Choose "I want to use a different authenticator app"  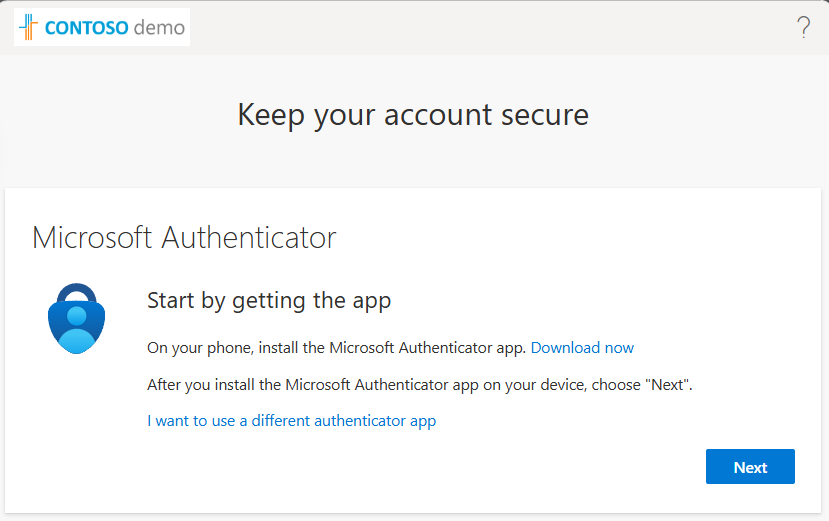tap(292, 421)
